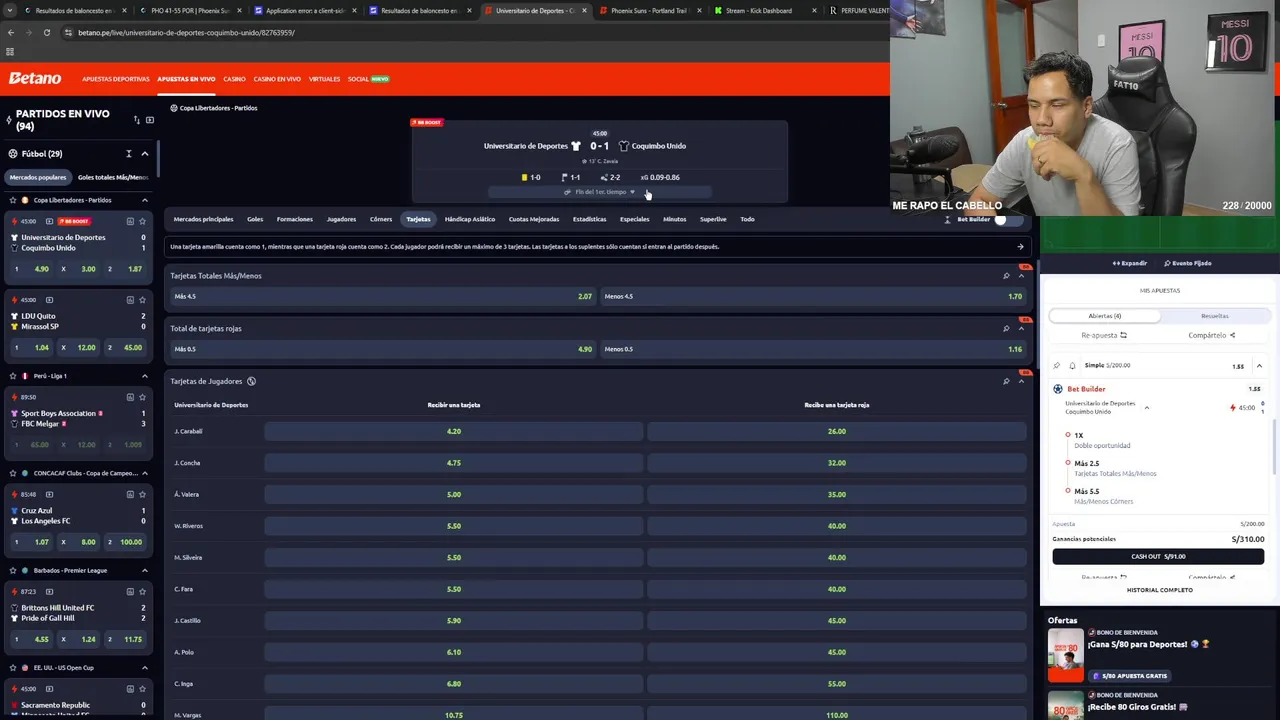Screen dimensions: 1280x720
Task: Favorite the Cruz Azul match with its star
Action: point(142,494)
